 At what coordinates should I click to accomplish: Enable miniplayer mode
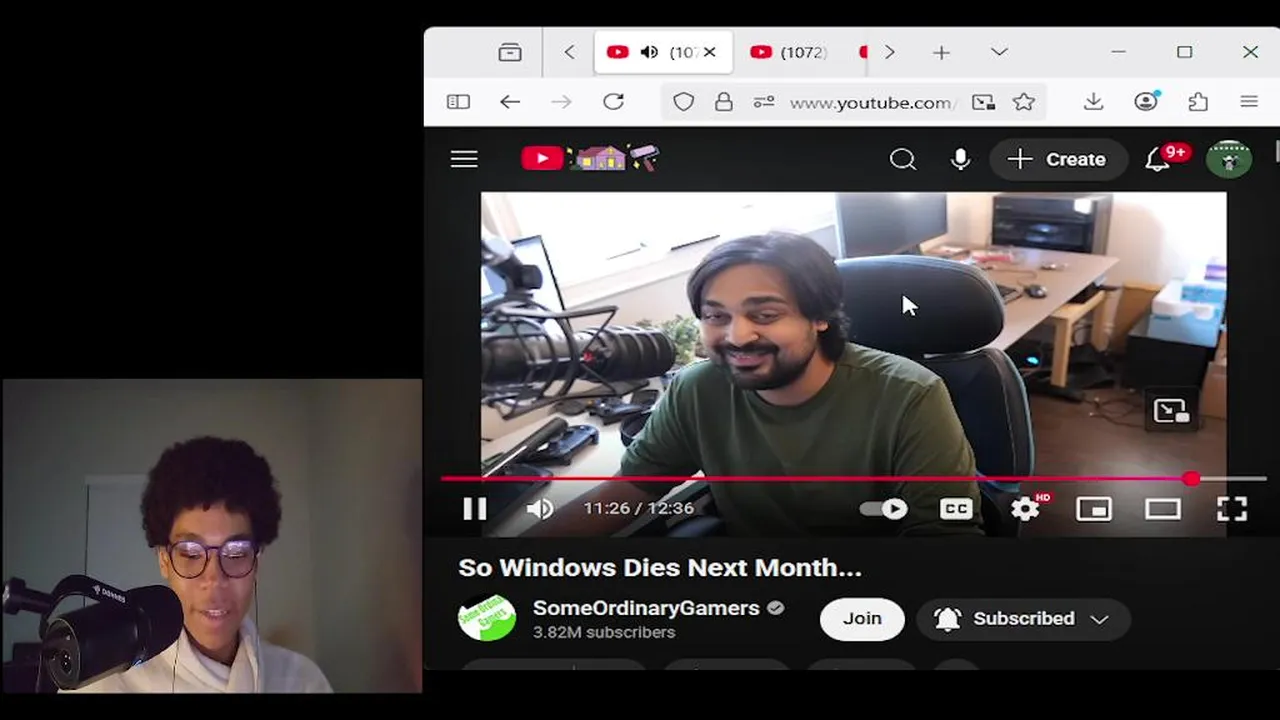click(x=1094, y=509)
